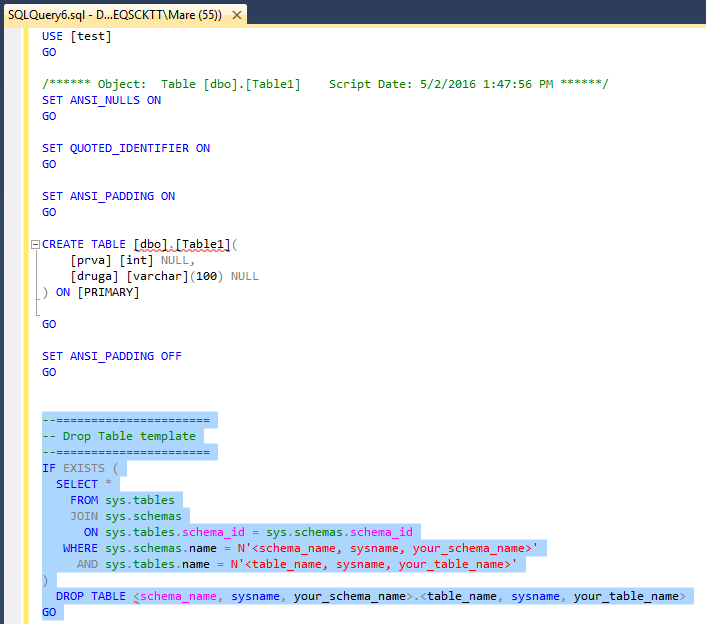Click the USE [test] statement line
Viewport: 706px width, 624px height.
[x=76, y=36]
